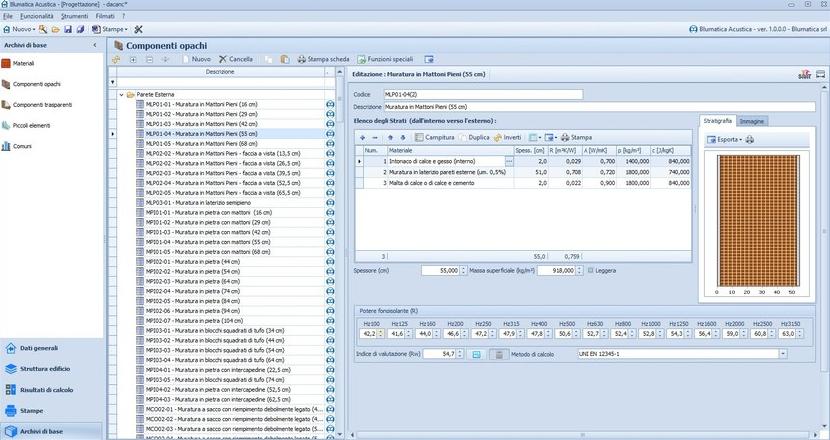
Task: Open the Nuovo dropdown in main toolbar
Action: 20,29
